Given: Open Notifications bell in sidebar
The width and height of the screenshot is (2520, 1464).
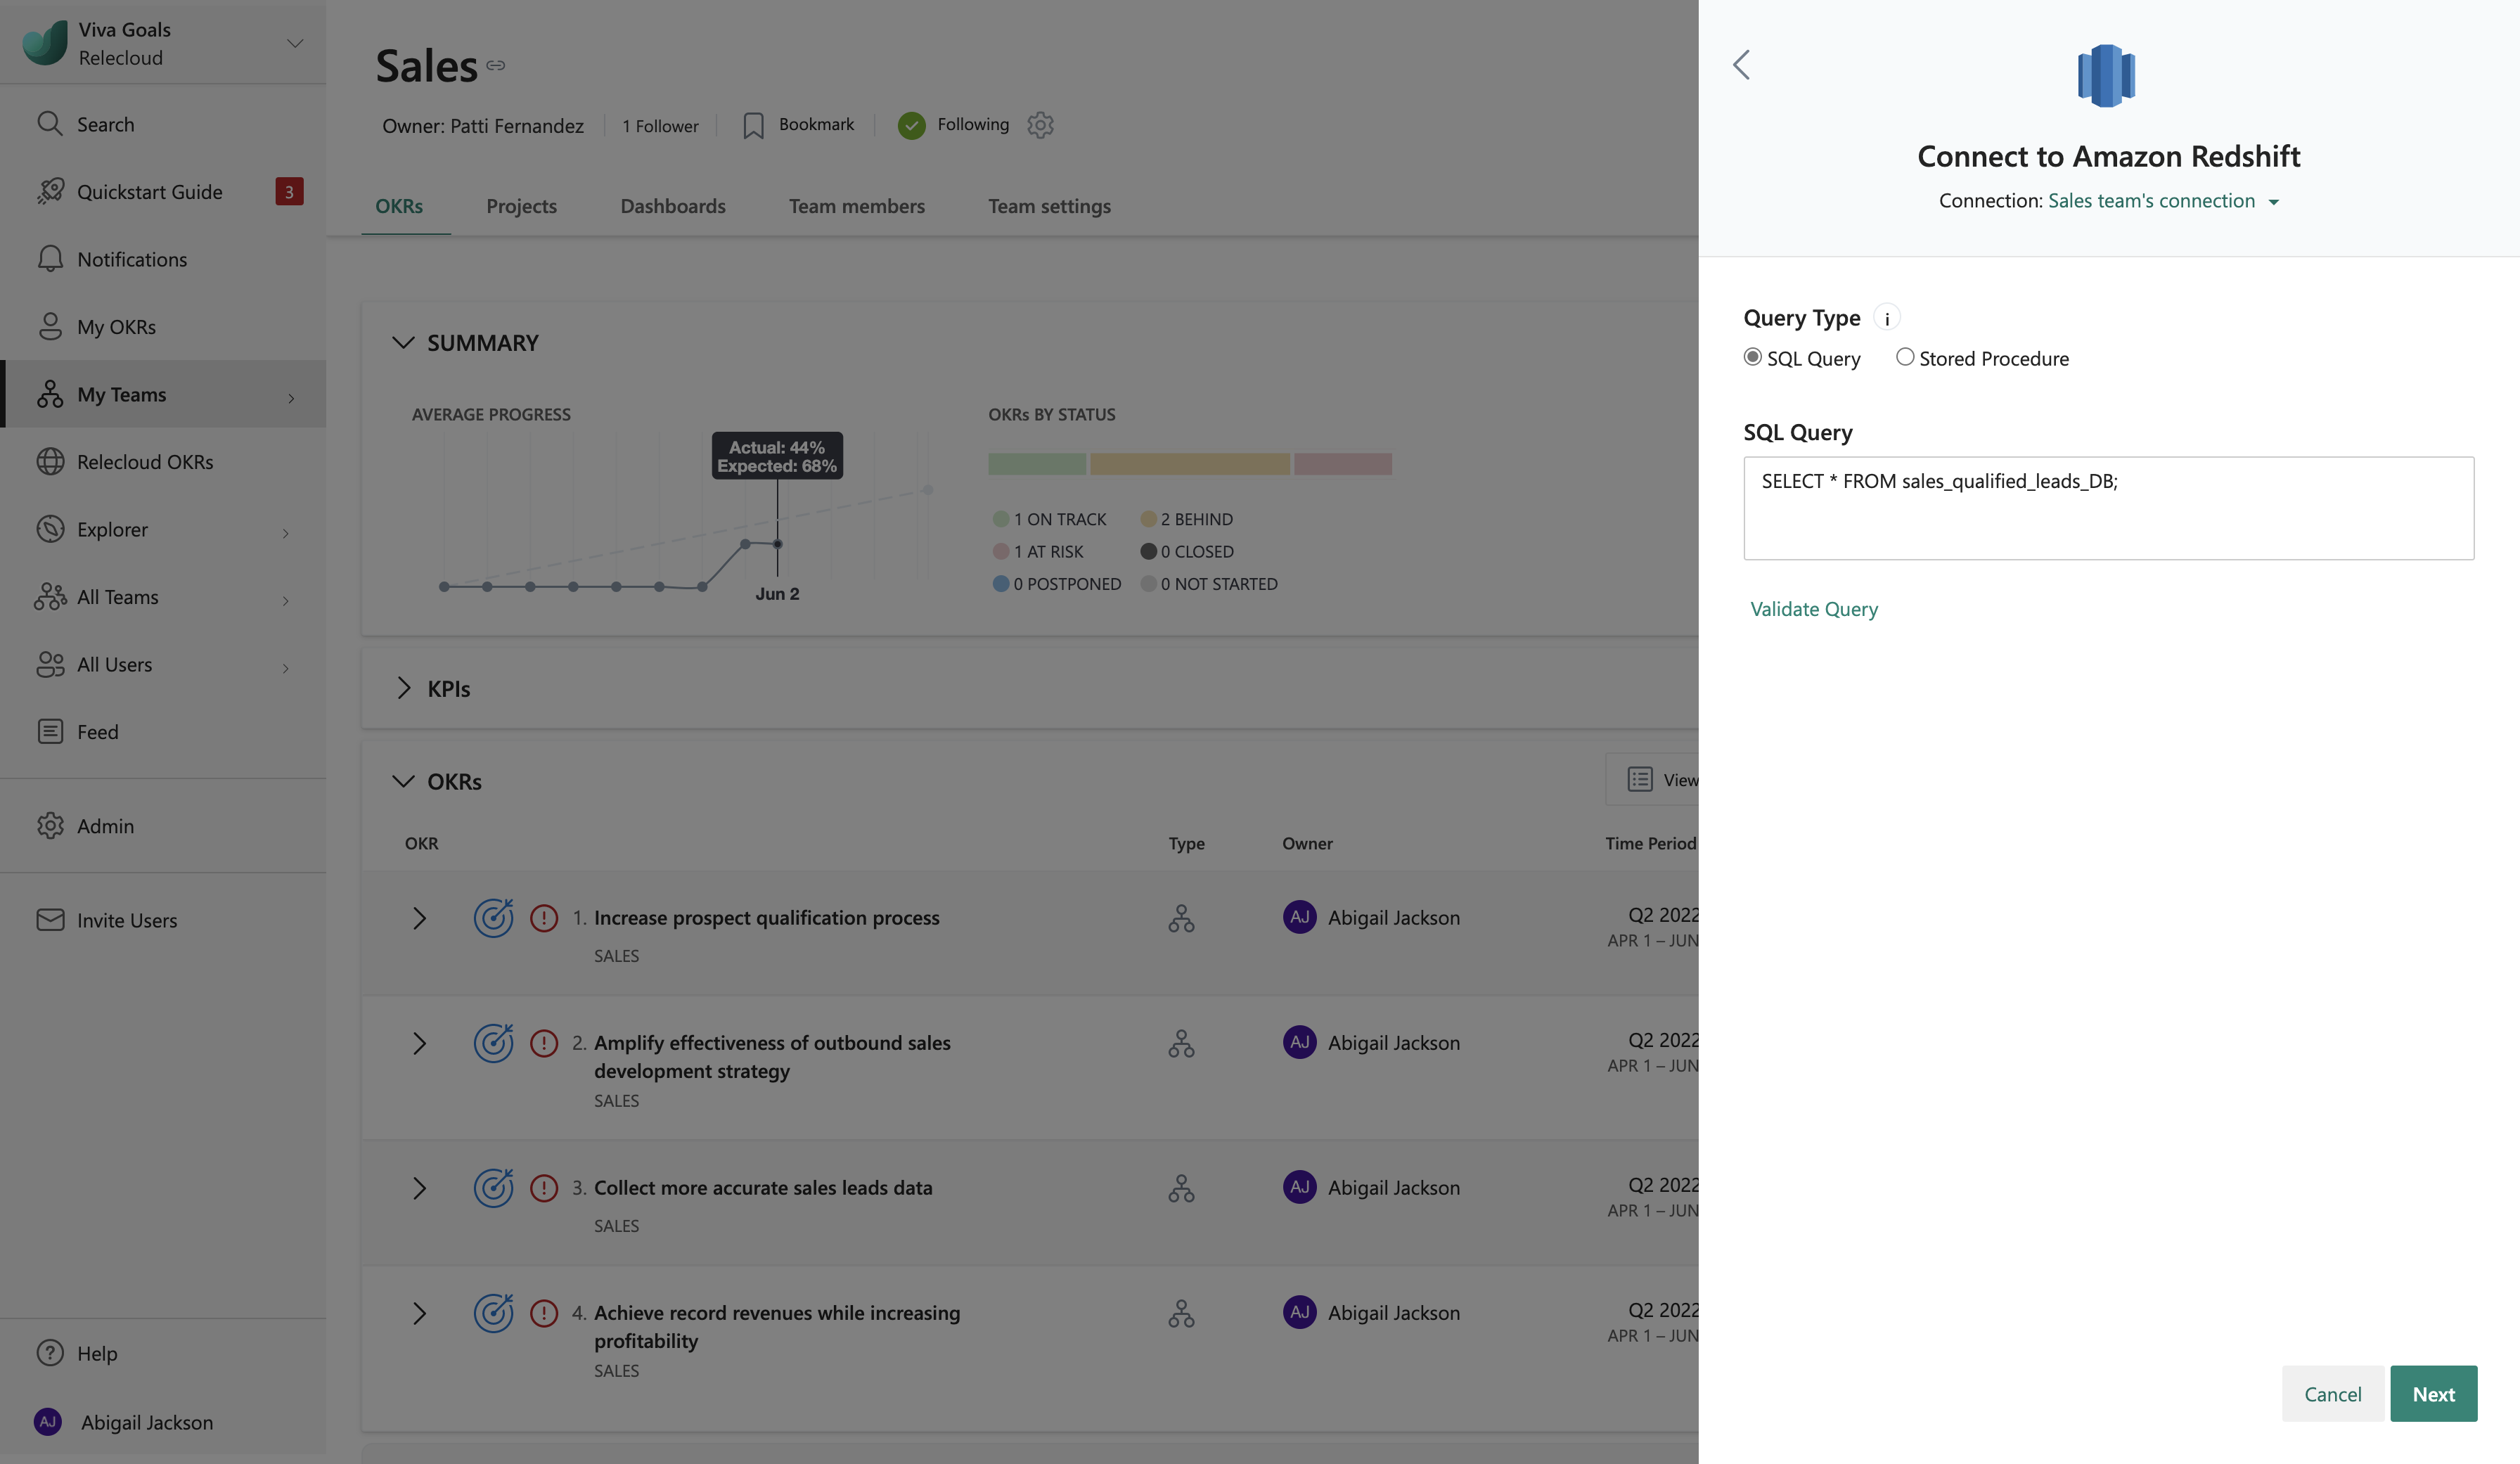Looking at the screenshot, I should (x=50, y=259).
